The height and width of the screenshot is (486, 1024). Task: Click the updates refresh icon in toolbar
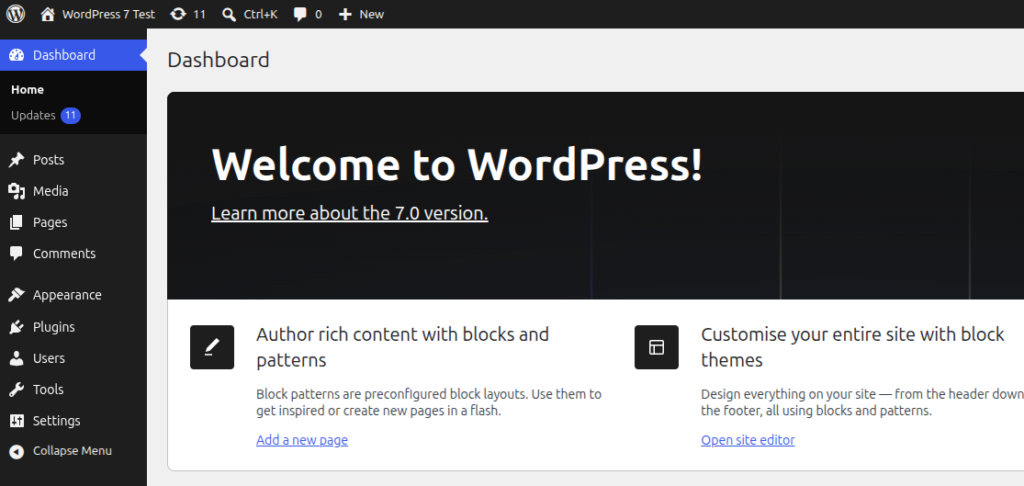click(178, 14)
